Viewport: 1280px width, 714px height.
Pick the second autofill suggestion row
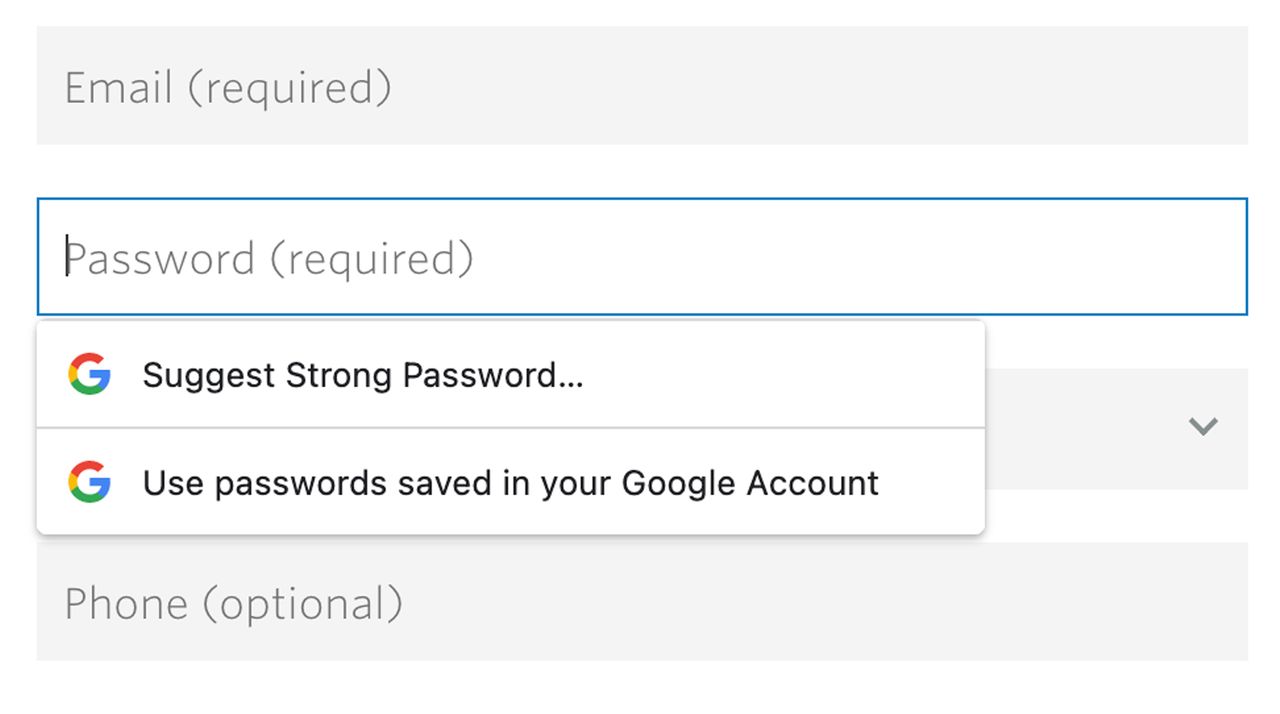point(511,482)
